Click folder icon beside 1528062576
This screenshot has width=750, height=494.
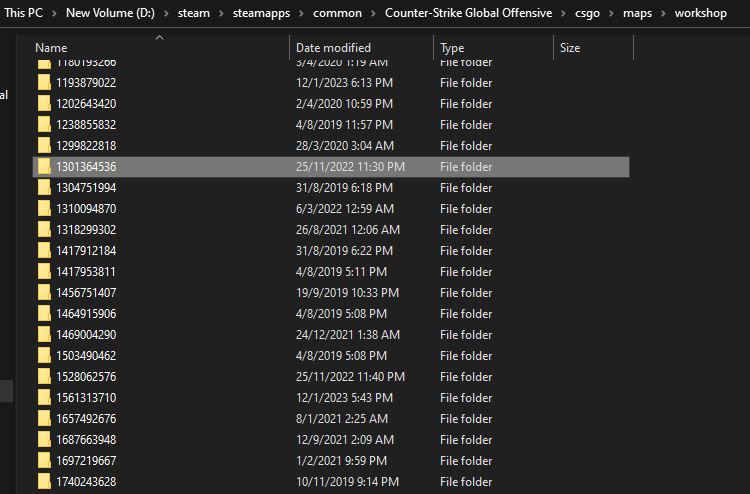44,377
